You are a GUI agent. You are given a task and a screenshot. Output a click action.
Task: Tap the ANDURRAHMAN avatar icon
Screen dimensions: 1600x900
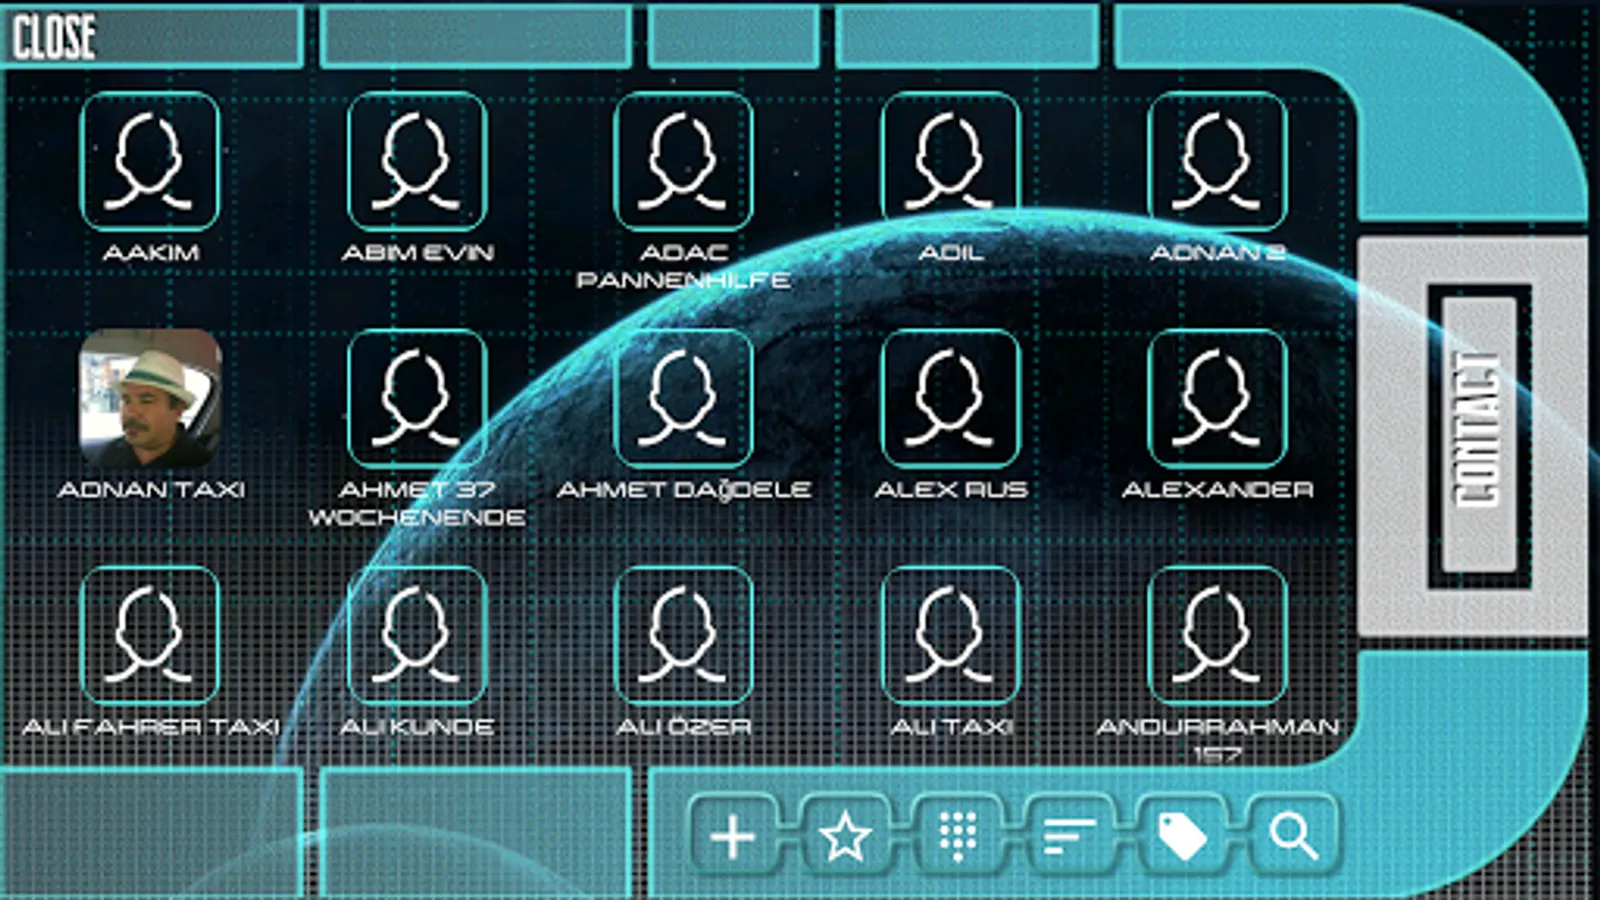click(1218, 636)
